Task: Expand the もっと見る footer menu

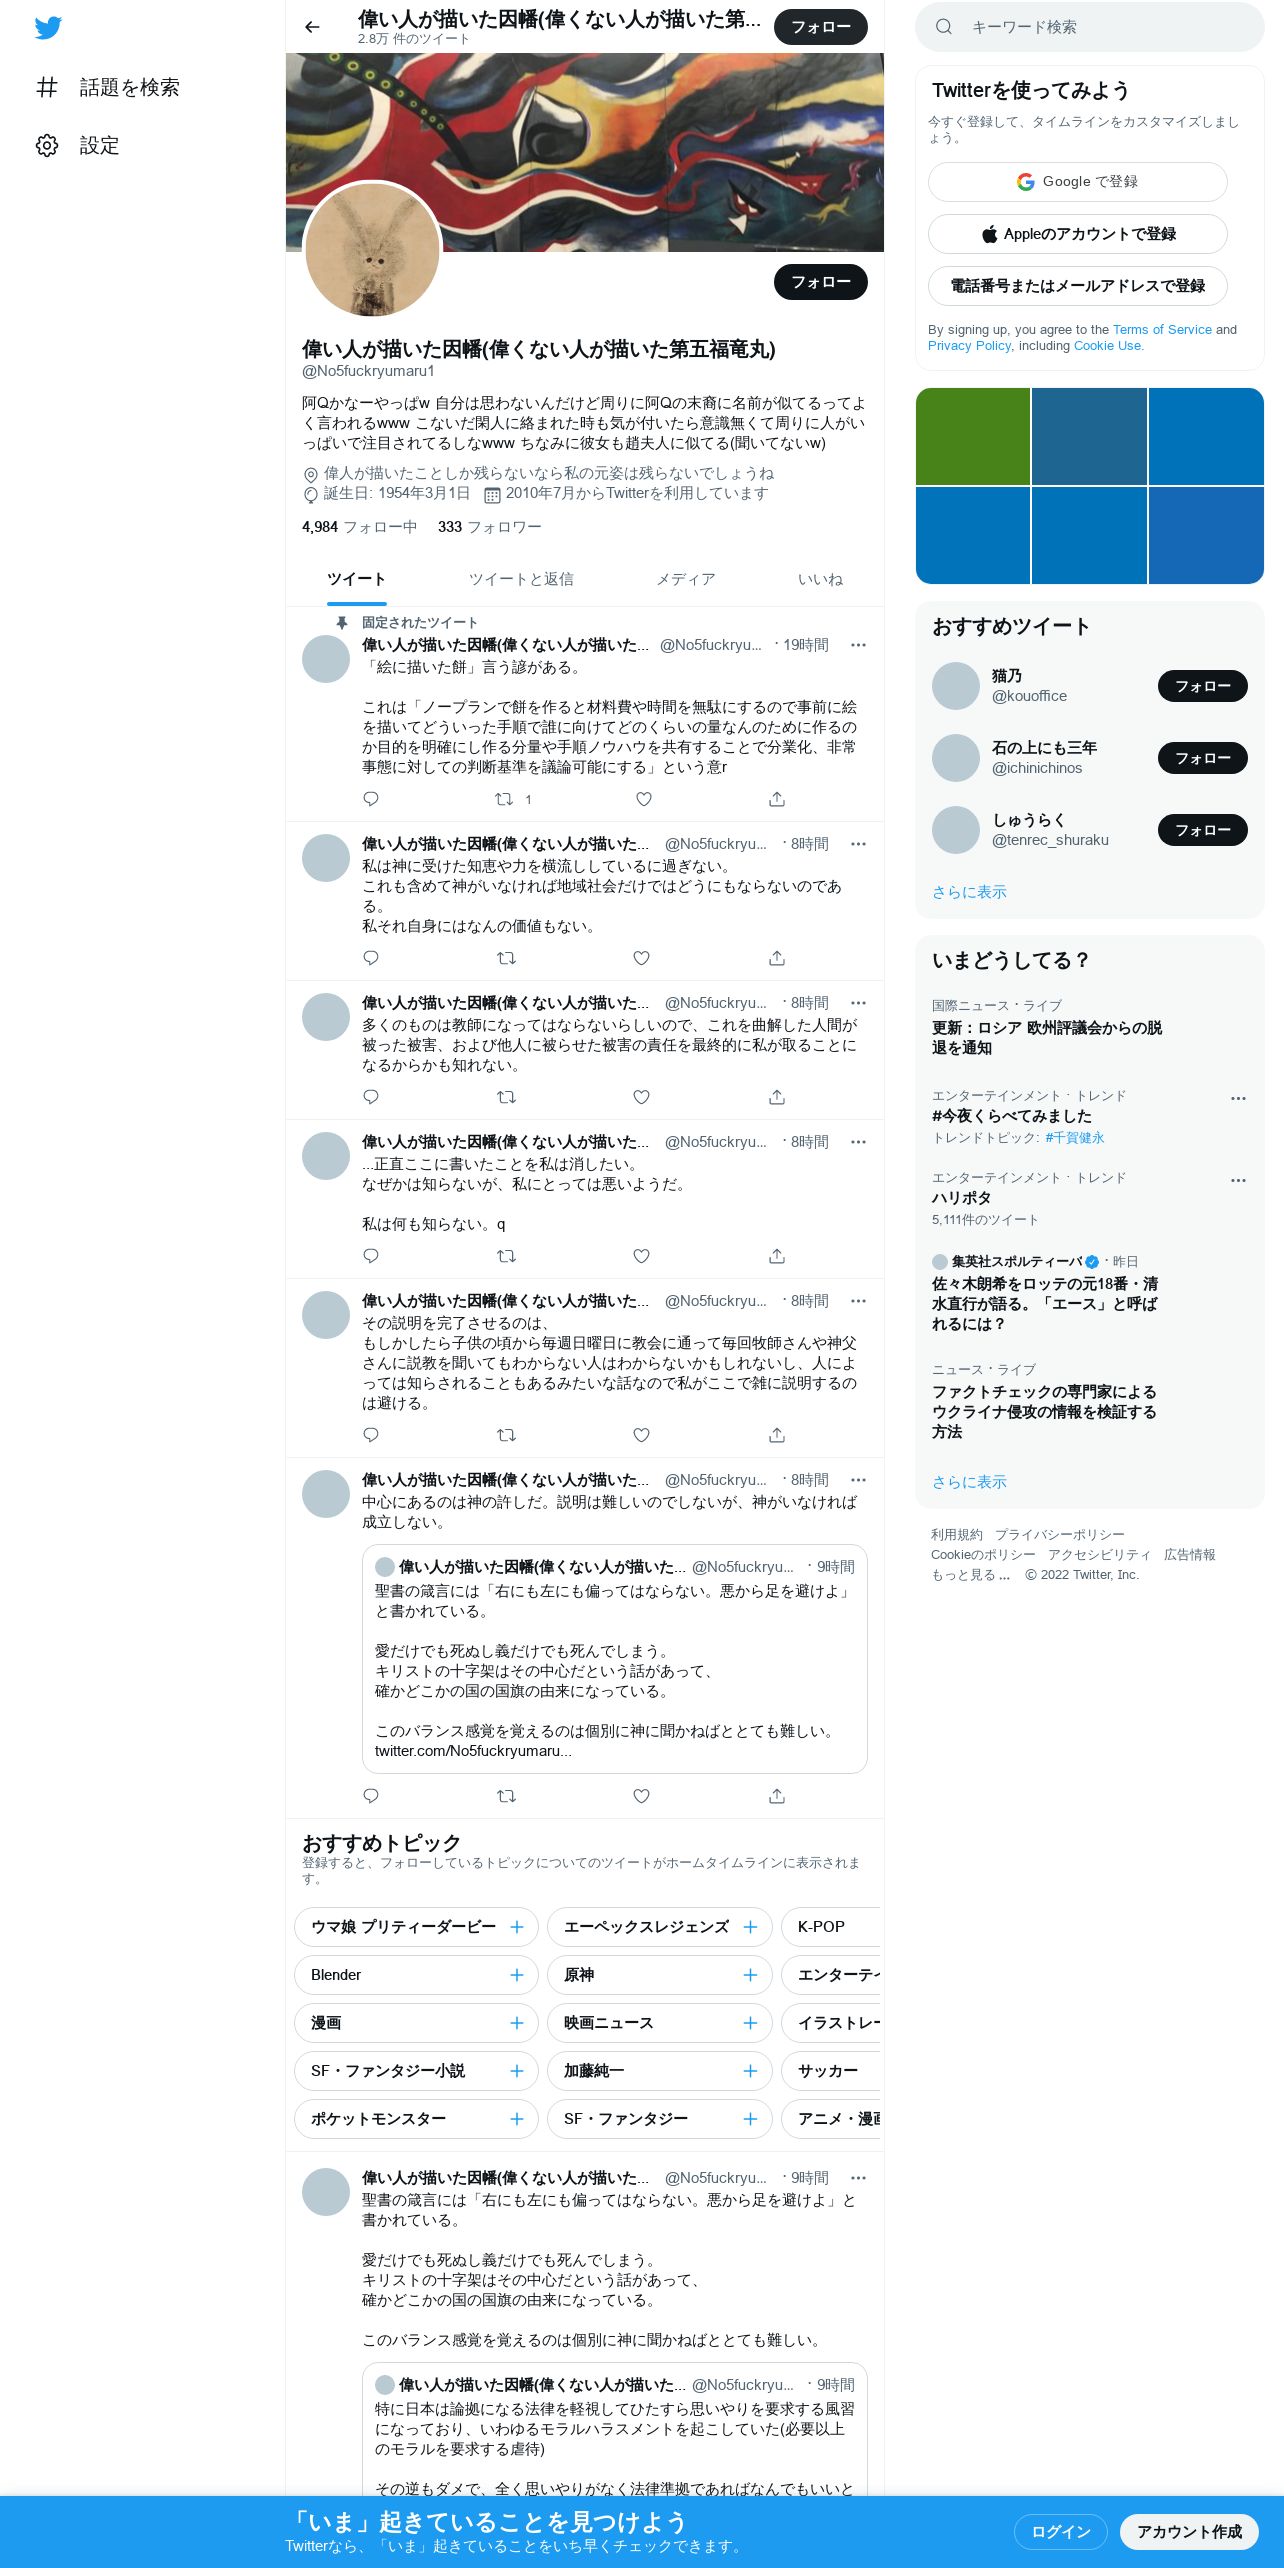Action: pyautogui.click(x=970, y=1575)
